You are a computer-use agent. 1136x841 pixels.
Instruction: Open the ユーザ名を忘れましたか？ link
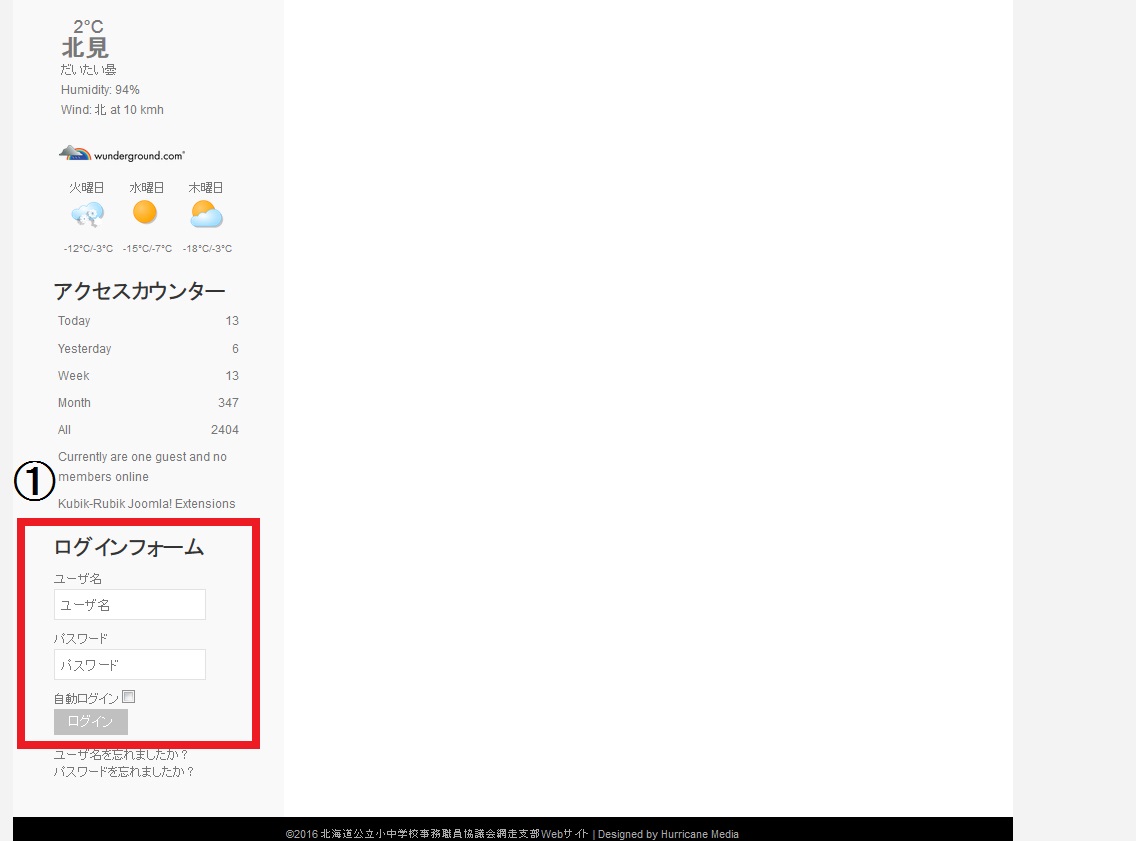pos(121,755)
